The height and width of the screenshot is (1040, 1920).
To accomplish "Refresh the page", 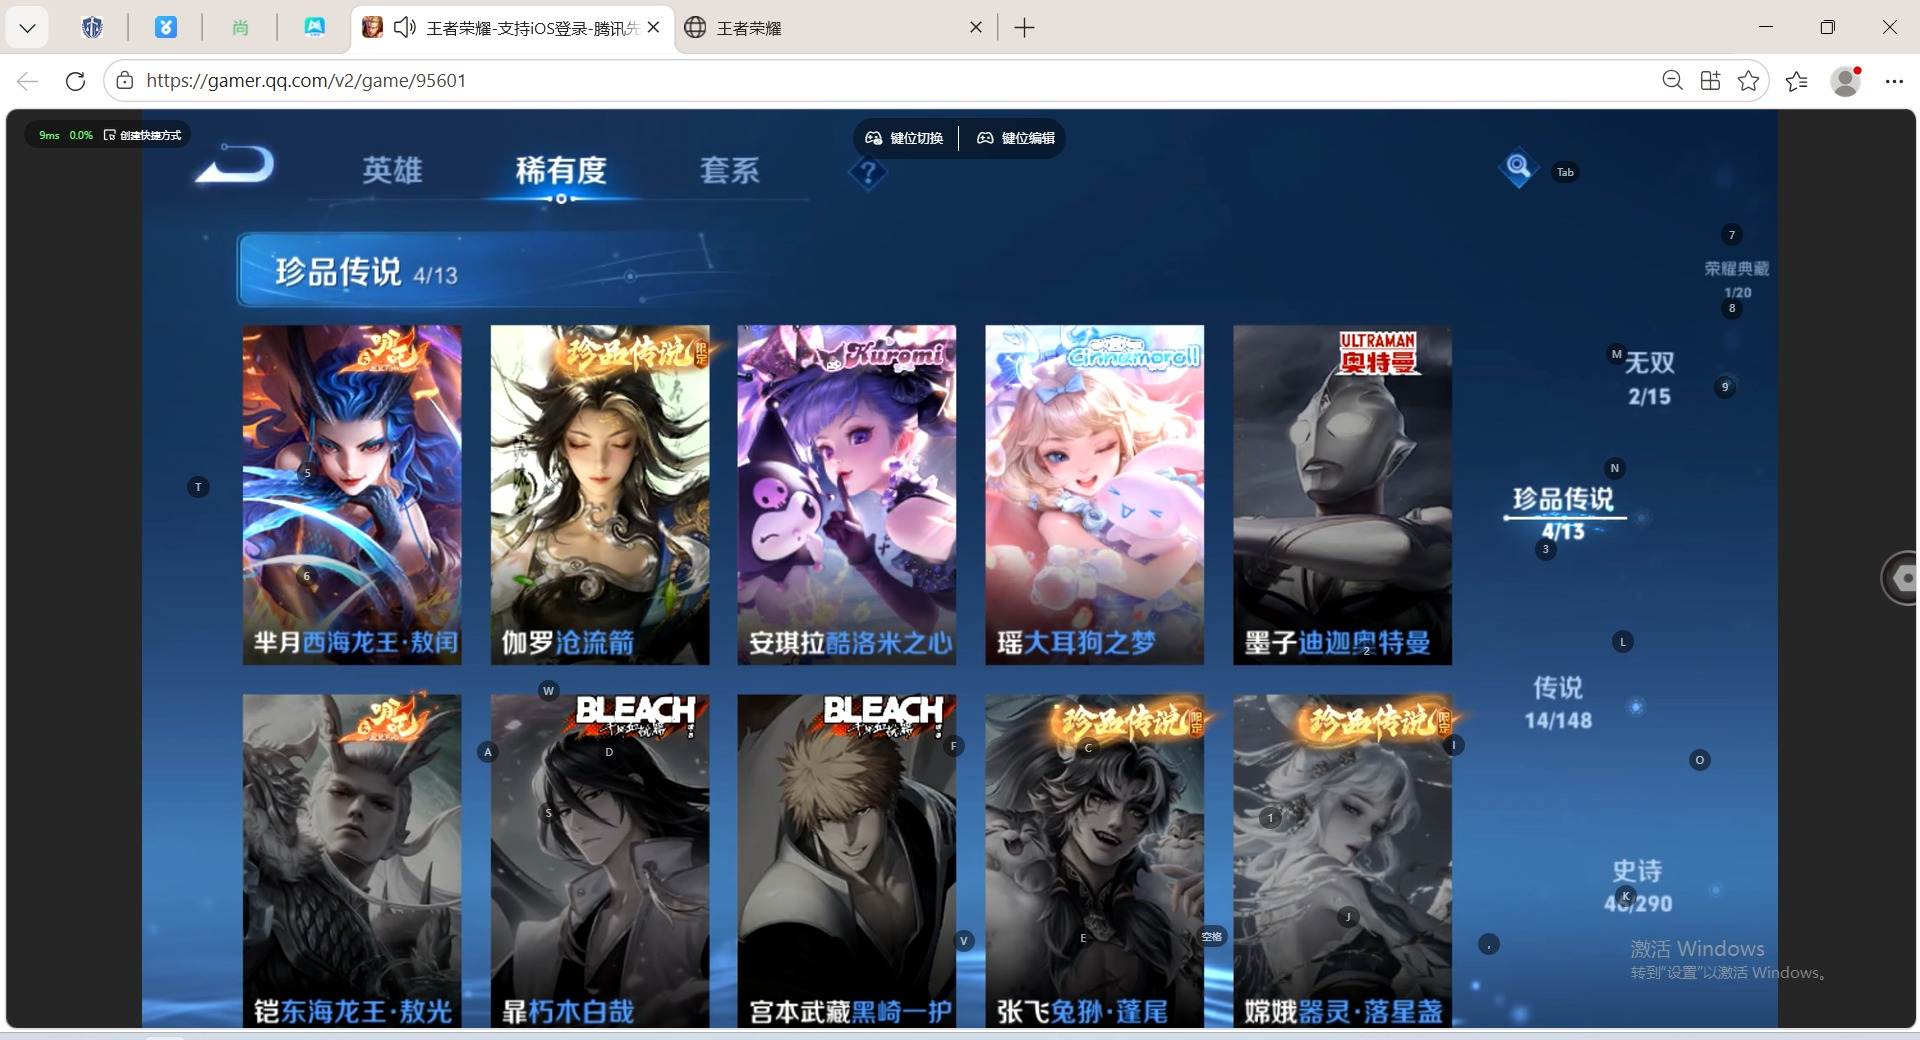I will [75, 81].
